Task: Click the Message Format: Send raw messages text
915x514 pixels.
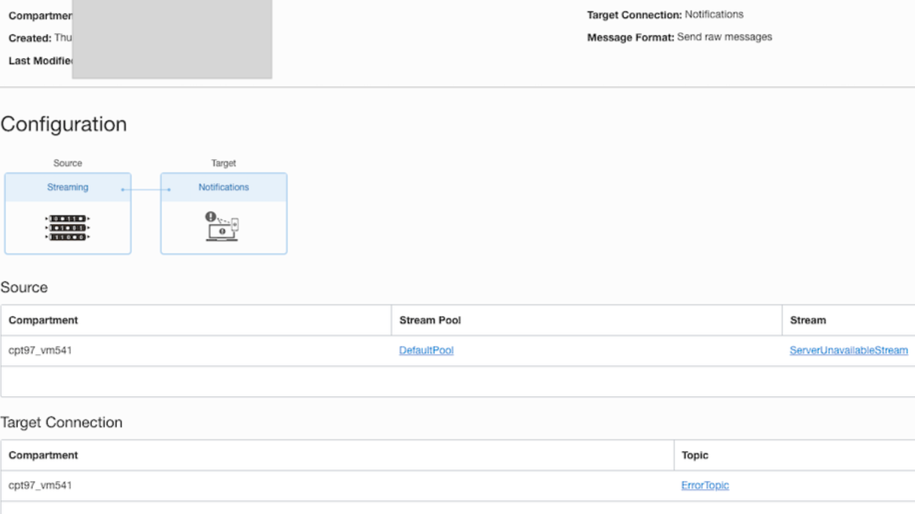Action: tap(679, 37)
